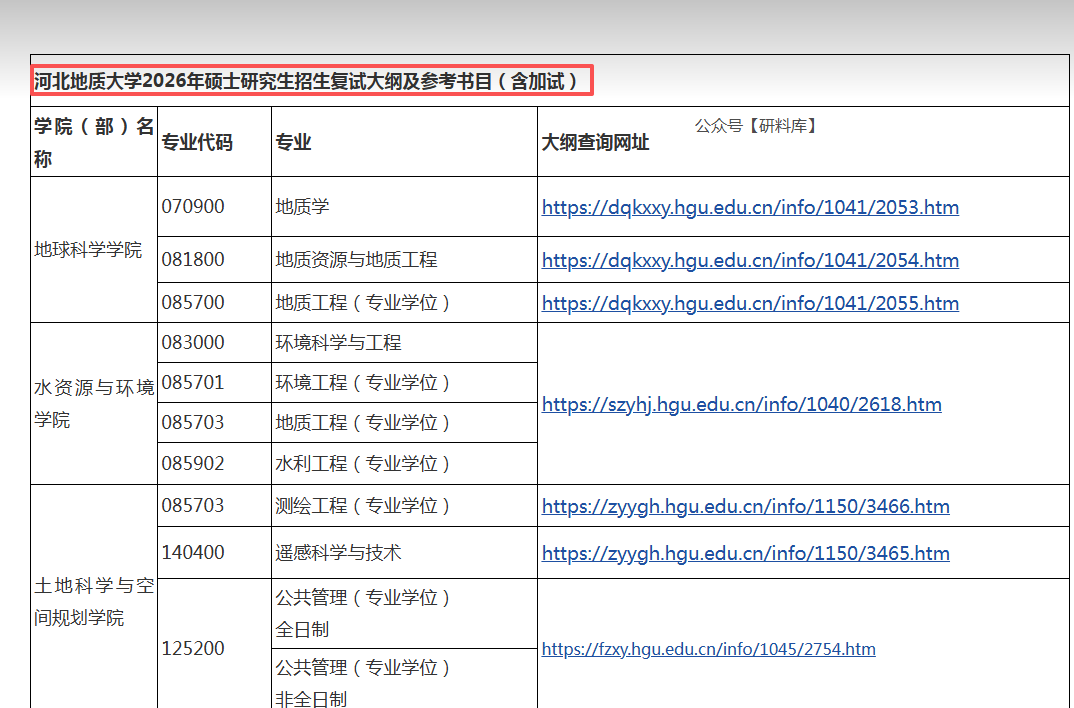Select the 地球科学学院 cell
This screenshot has height=708, width=1074.
(88, 250)
